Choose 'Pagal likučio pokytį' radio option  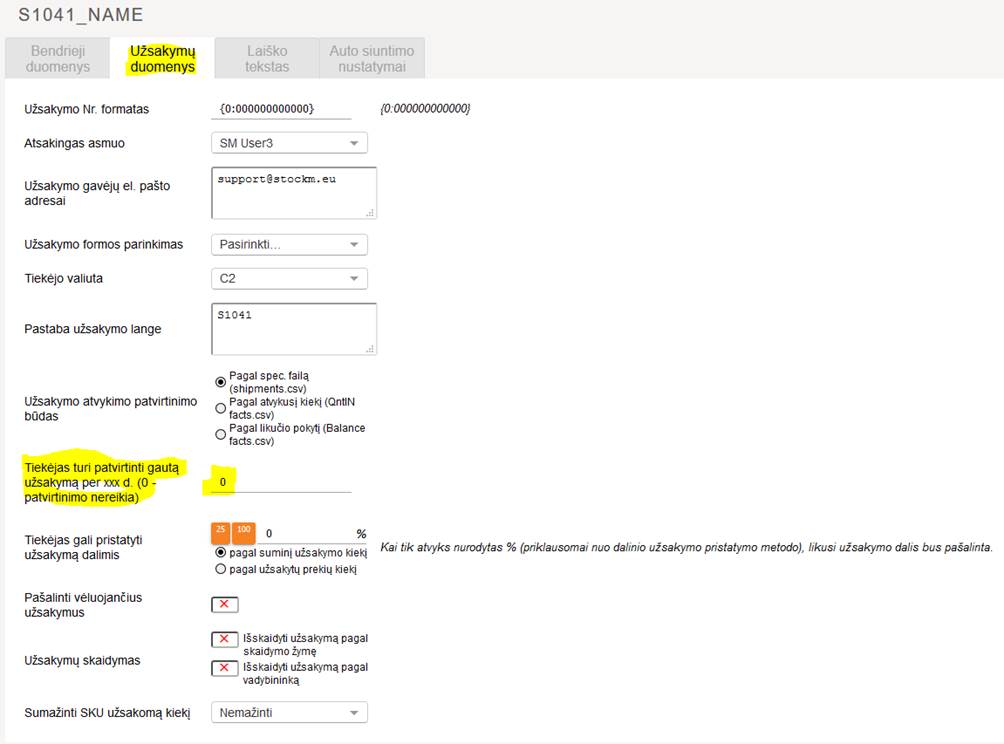pos(220,434)
